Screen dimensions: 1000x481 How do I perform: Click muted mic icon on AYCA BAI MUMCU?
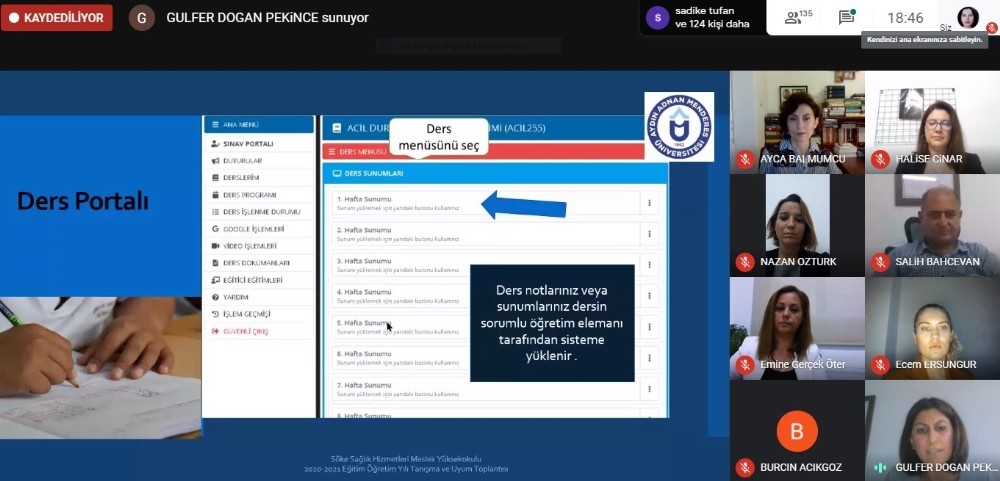[x=744, y=159]
